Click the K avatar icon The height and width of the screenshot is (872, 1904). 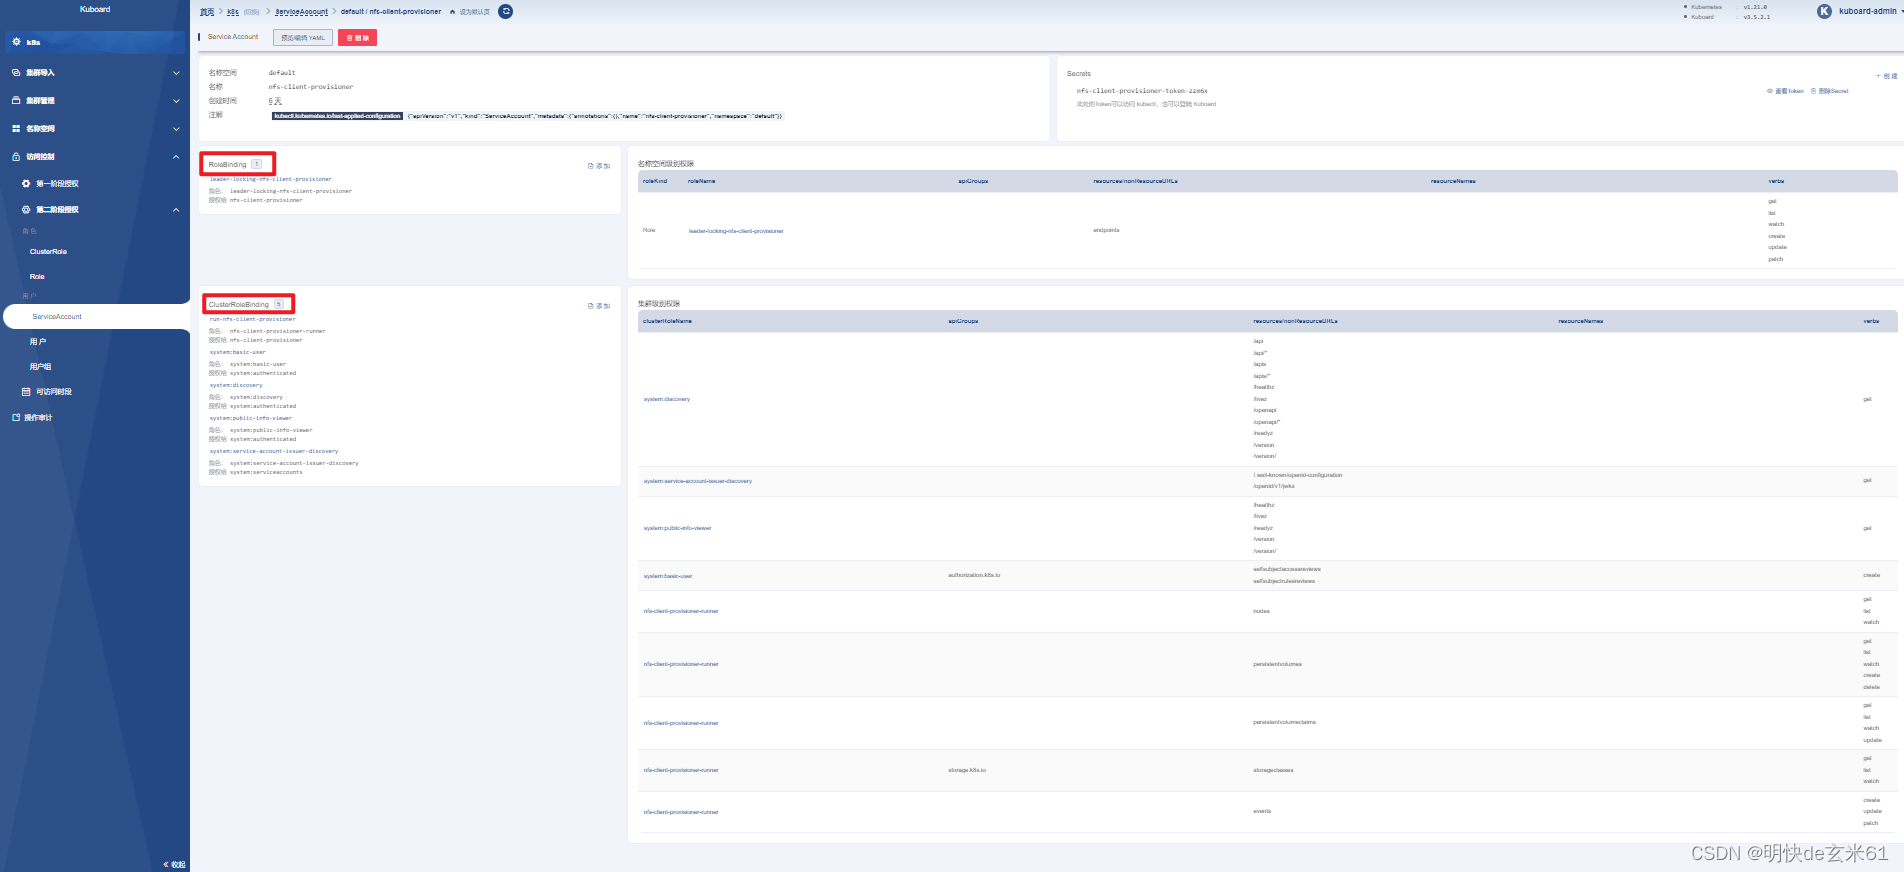[x=1824, y=11]
